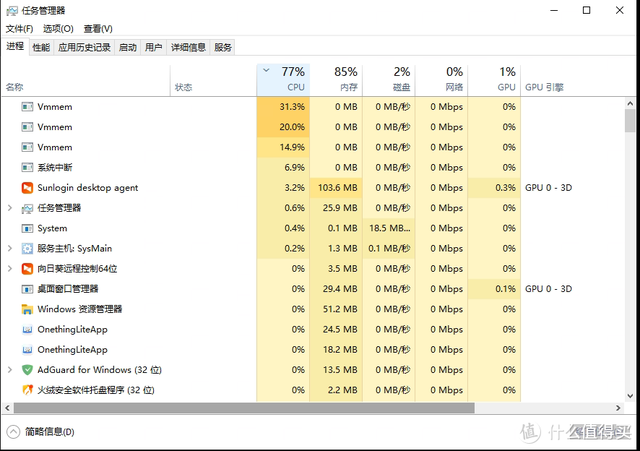The width and height of the screenshot is (640, 451).
Task: Click the 服务主机: SysMain gear icon
Action: (x=27, y=248)
